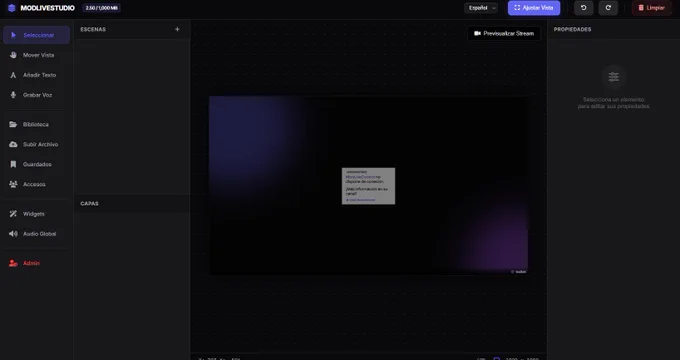
Task: Add a new scene with plus icon
Action: [177, 29]
